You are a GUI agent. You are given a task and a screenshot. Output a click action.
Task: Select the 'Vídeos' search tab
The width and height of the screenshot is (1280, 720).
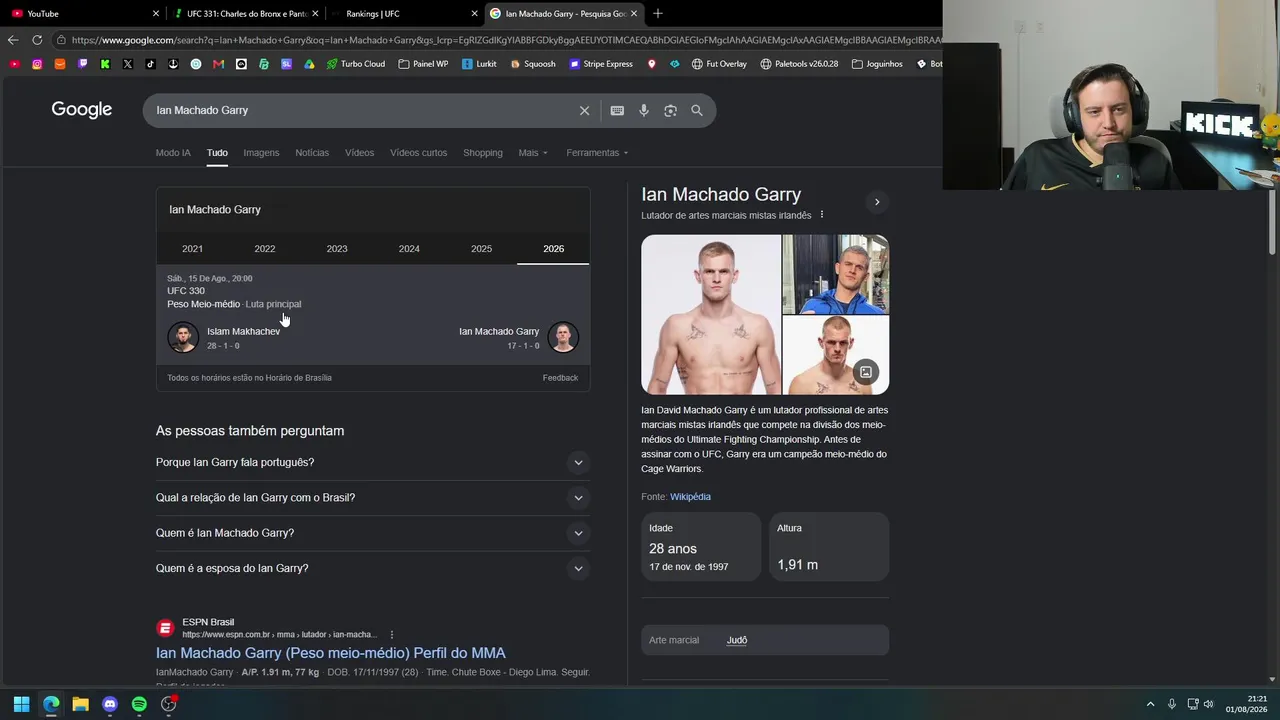pyautogui.click(x=360, y=153)
